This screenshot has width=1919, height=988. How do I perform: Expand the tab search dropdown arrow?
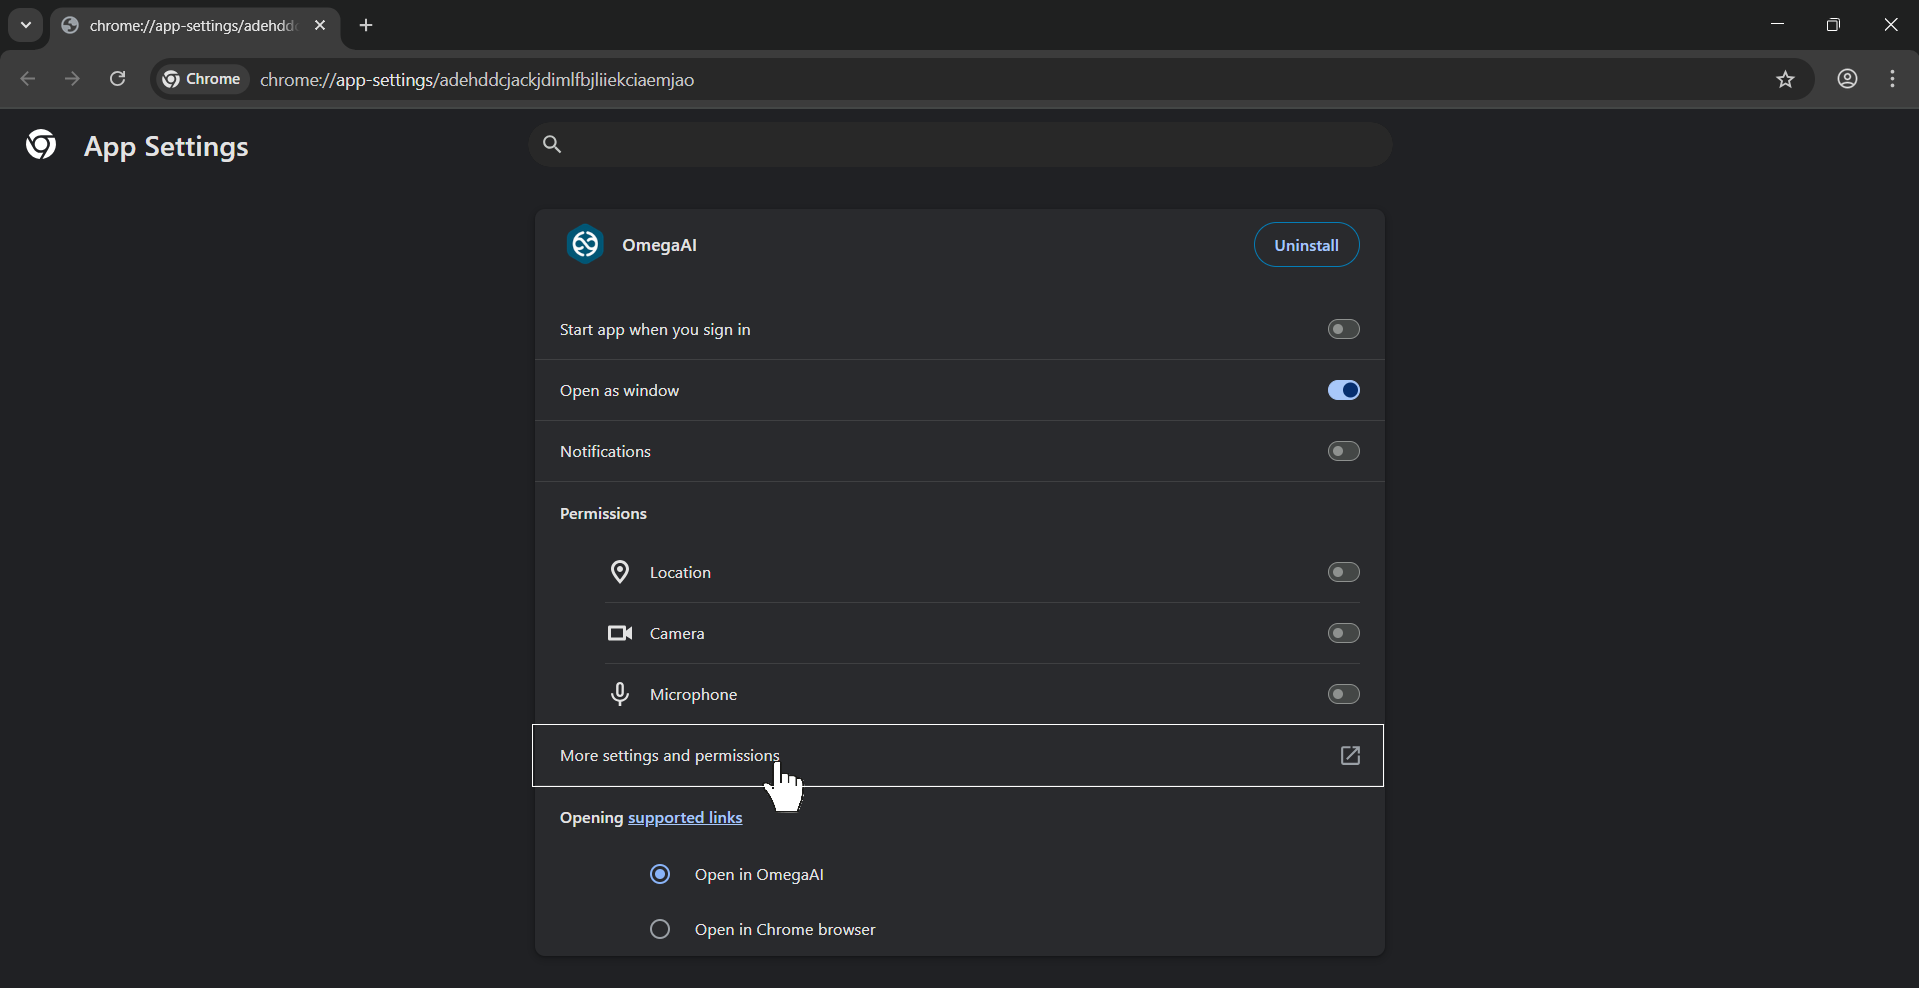[26, 26]
